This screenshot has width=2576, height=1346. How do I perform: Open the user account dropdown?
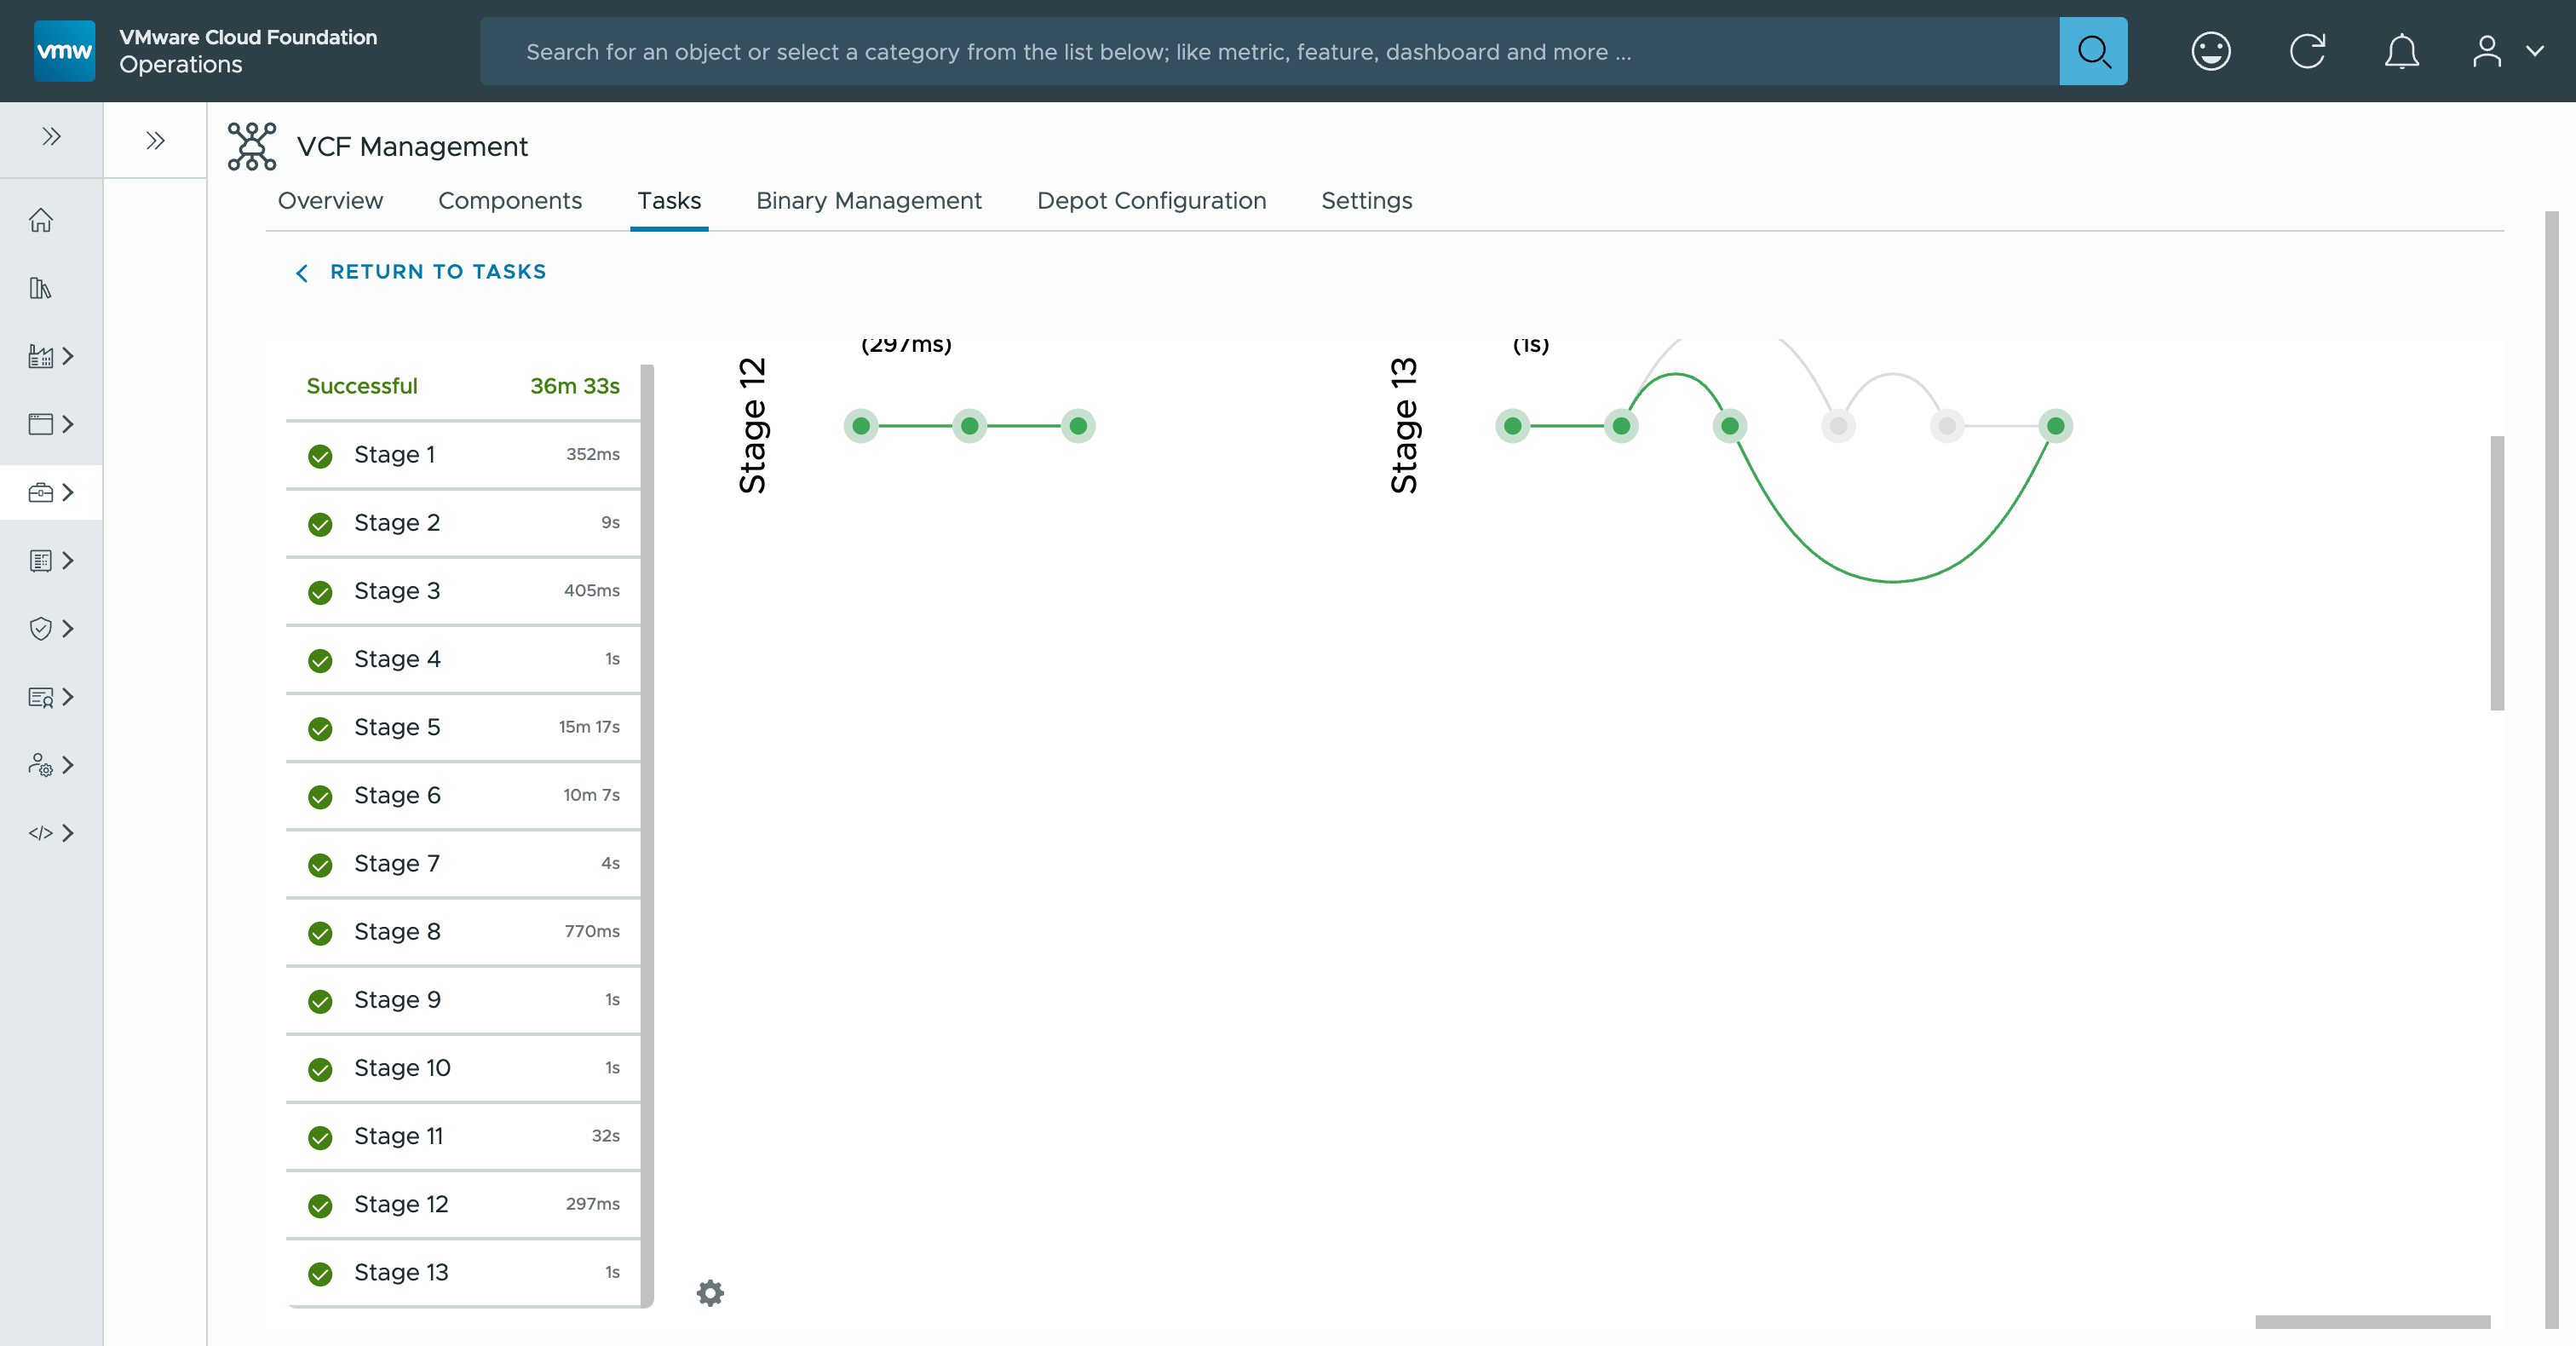(2506, 51)
